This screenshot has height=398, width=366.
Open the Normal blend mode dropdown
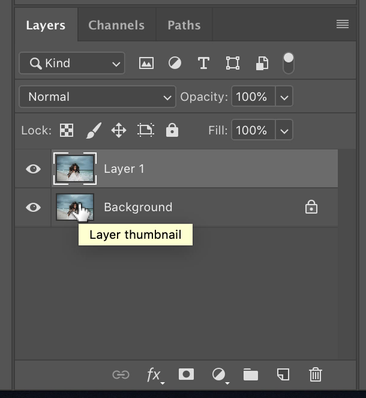point(97,97)
